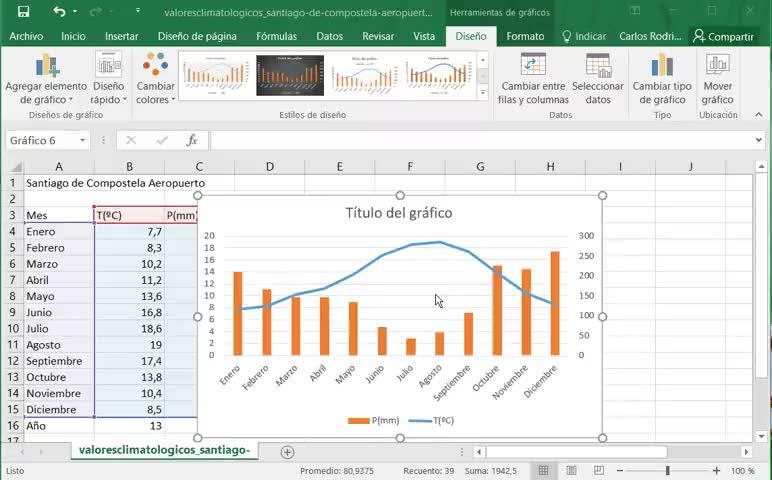The image size is (772, 480).
Task: Click the insert function fx icon
Action: tap(191, 141)
